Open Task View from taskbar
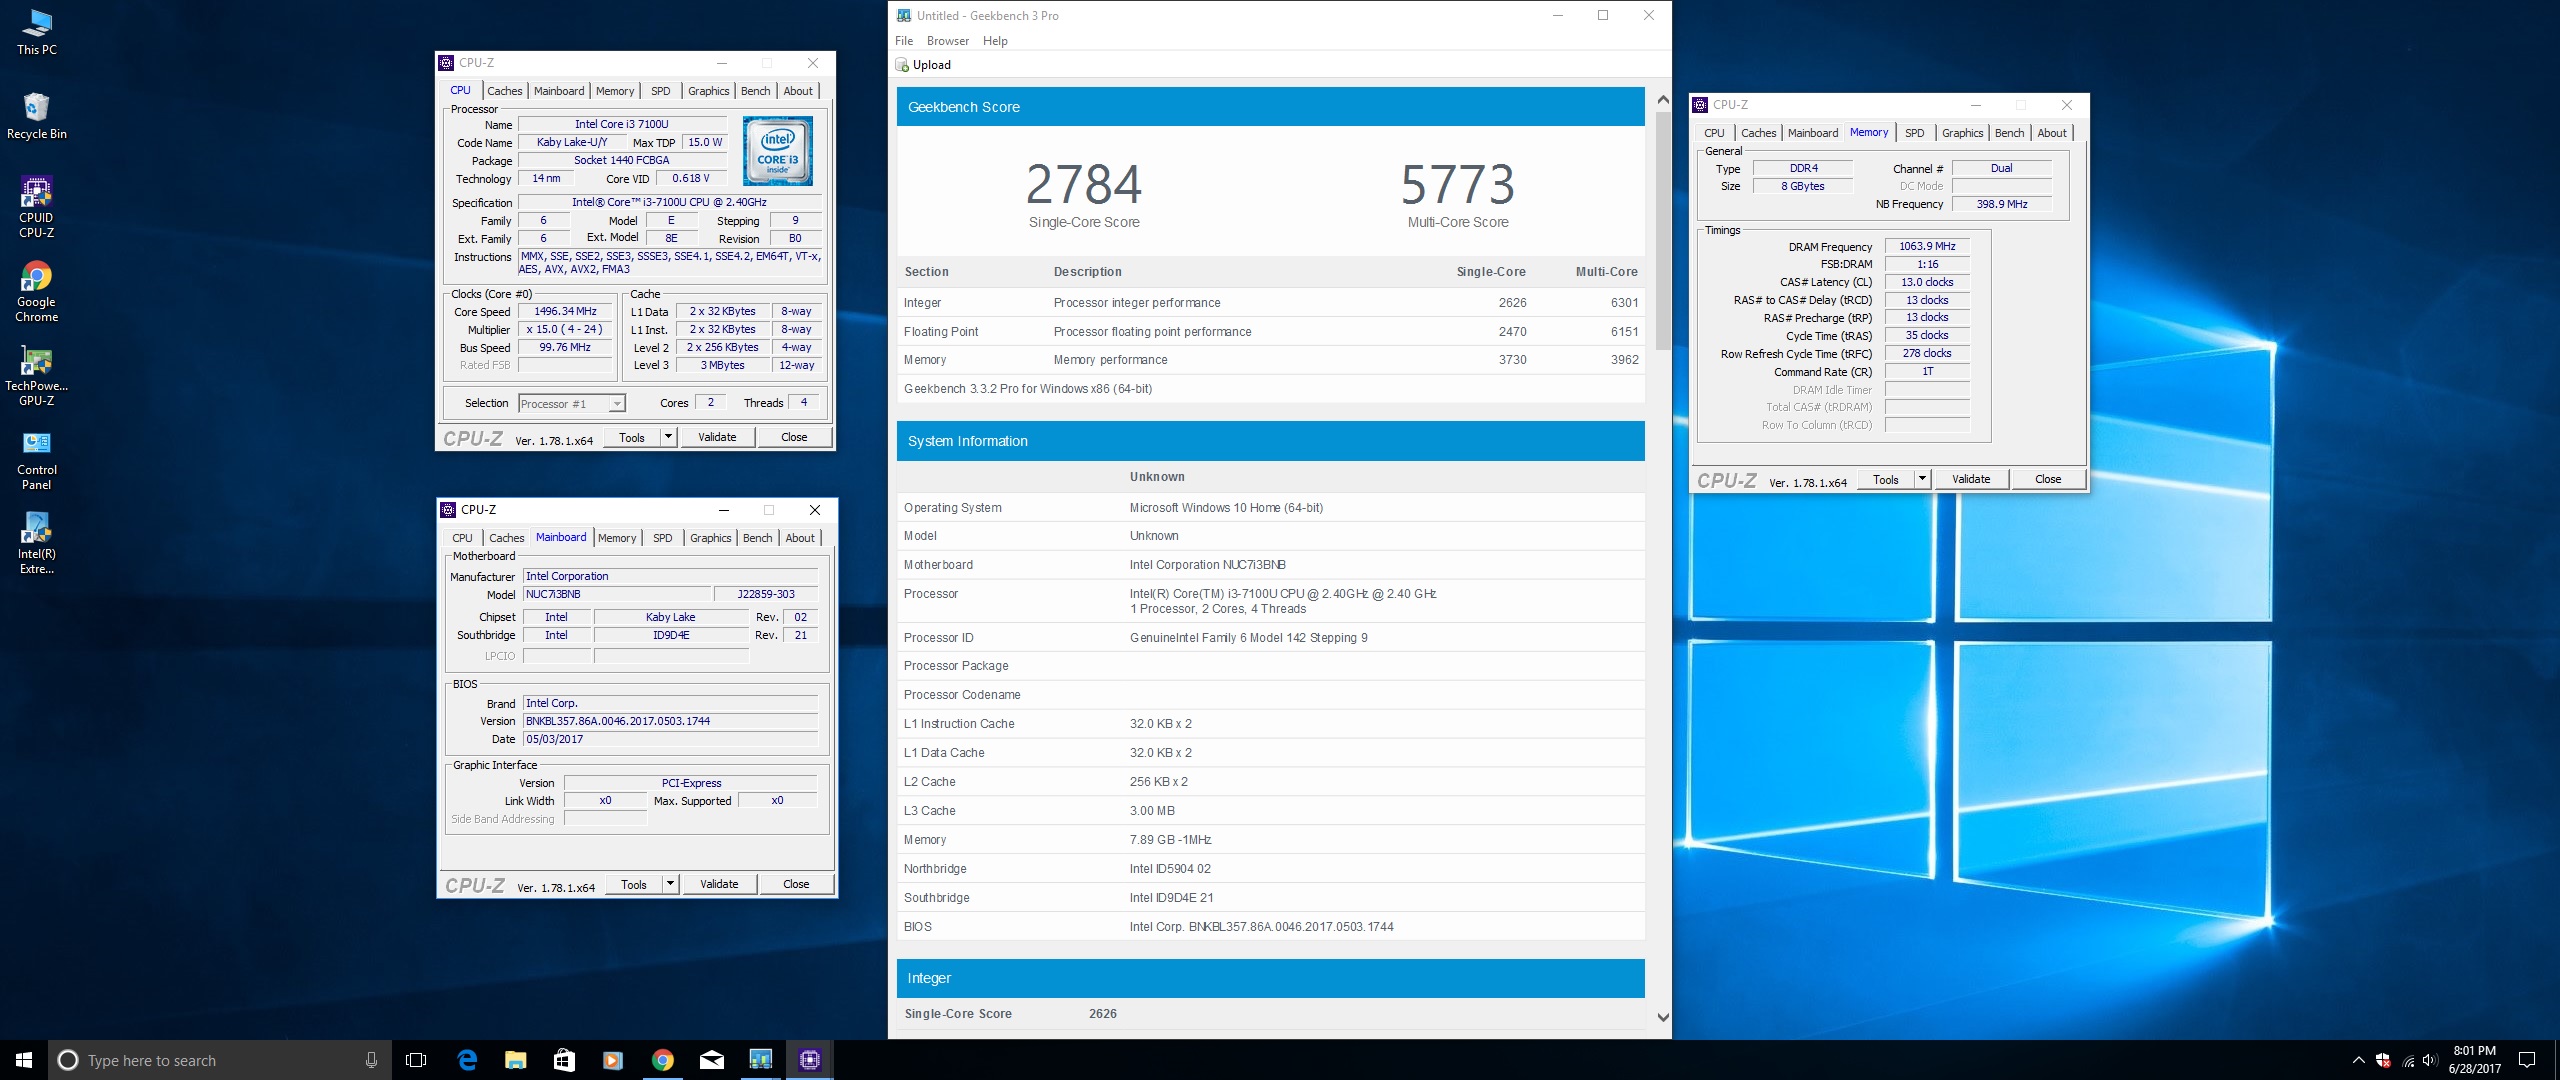This screenshot has height=1080, width=2560. tap(416, 1060)
